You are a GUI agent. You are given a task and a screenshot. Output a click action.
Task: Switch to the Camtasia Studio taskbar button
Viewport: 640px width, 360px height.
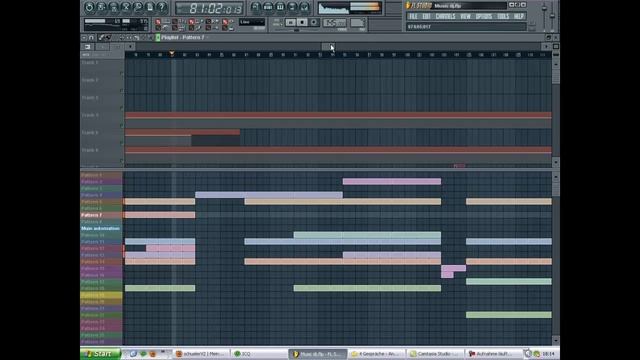point(436,354)
